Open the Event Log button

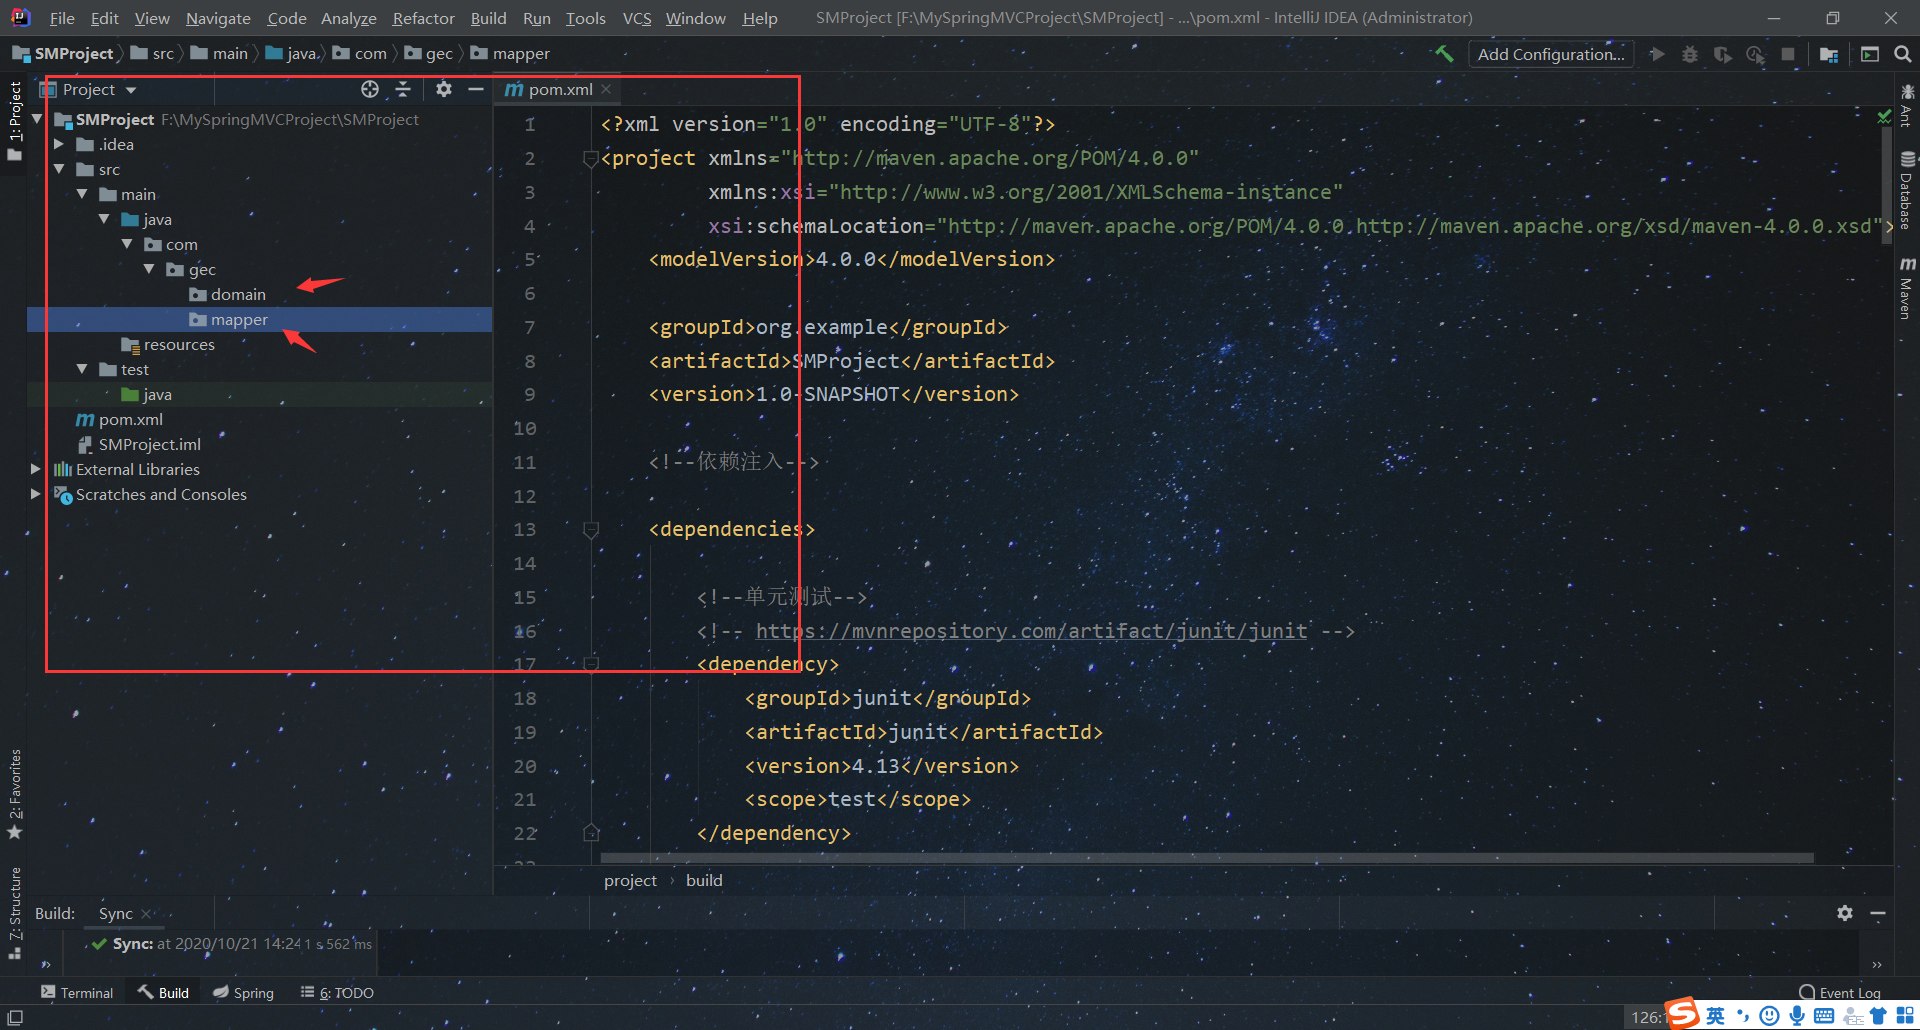click(x=1840, y=992)
